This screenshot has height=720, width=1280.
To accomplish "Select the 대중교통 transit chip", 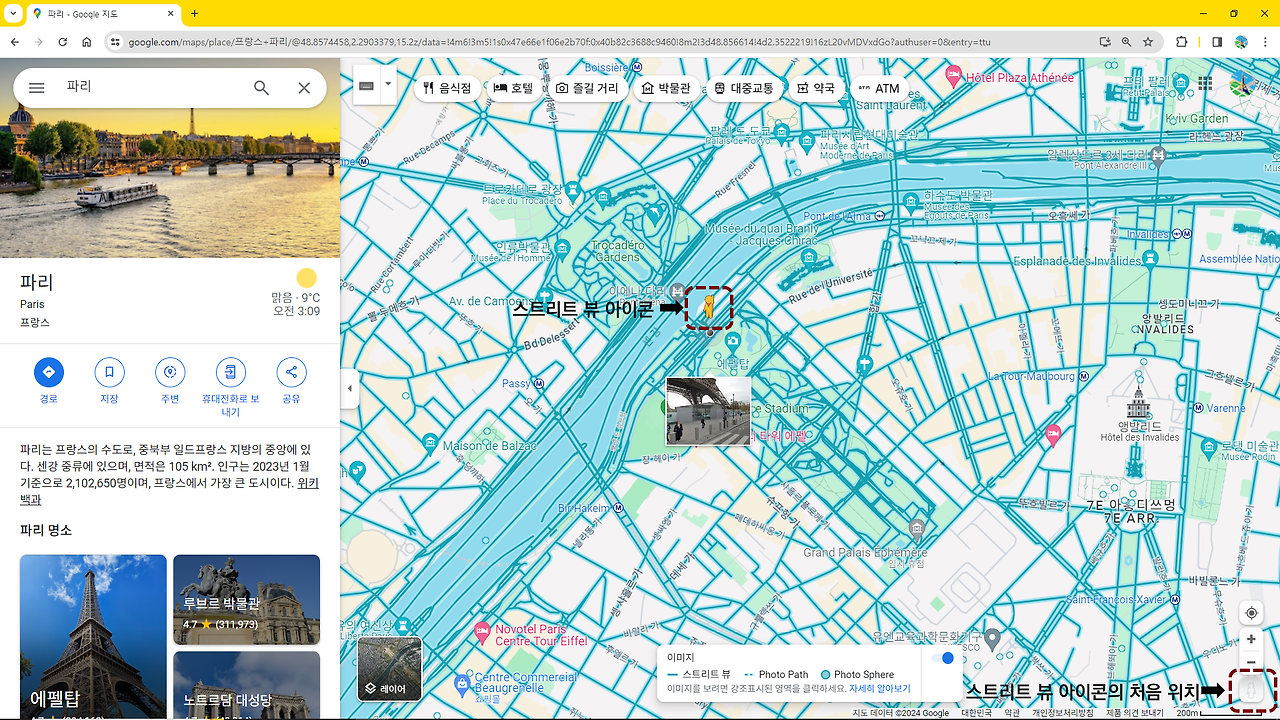I will [x=744, y=88].
